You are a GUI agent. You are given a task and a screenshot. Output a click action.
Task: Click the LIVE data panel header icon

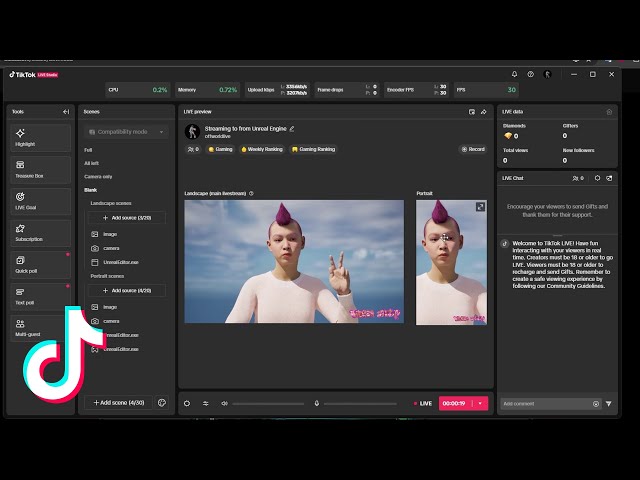pyautogui.click(x=609, y=111)
